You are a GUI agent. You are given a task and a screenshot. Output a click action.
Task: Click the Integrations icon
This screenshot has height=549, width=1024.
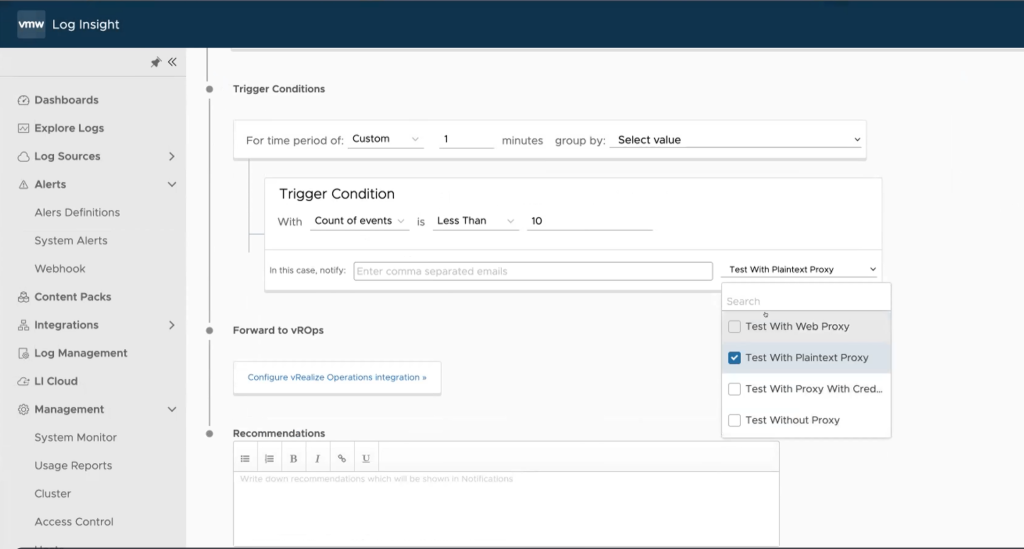(x=24, y=325)
